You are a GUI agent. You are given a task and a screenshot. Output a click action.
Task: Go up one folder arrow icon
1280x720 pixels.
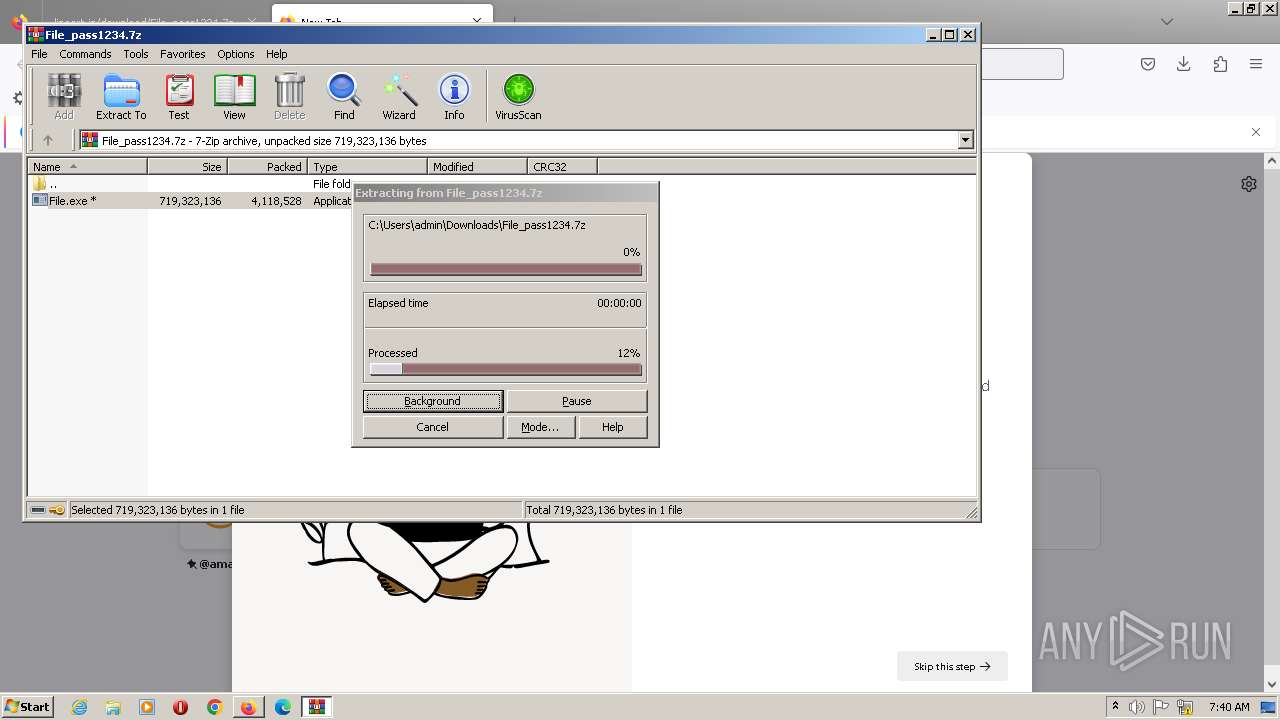(x=47, y=141)
